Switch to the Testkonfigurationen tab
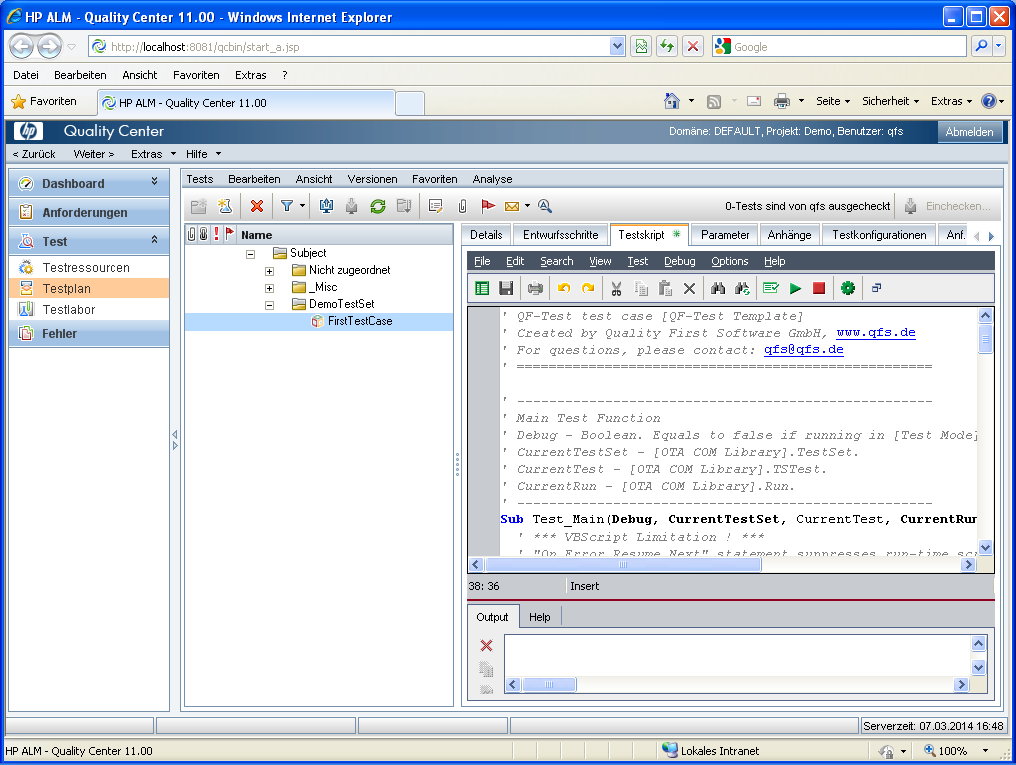 (879, 234)
